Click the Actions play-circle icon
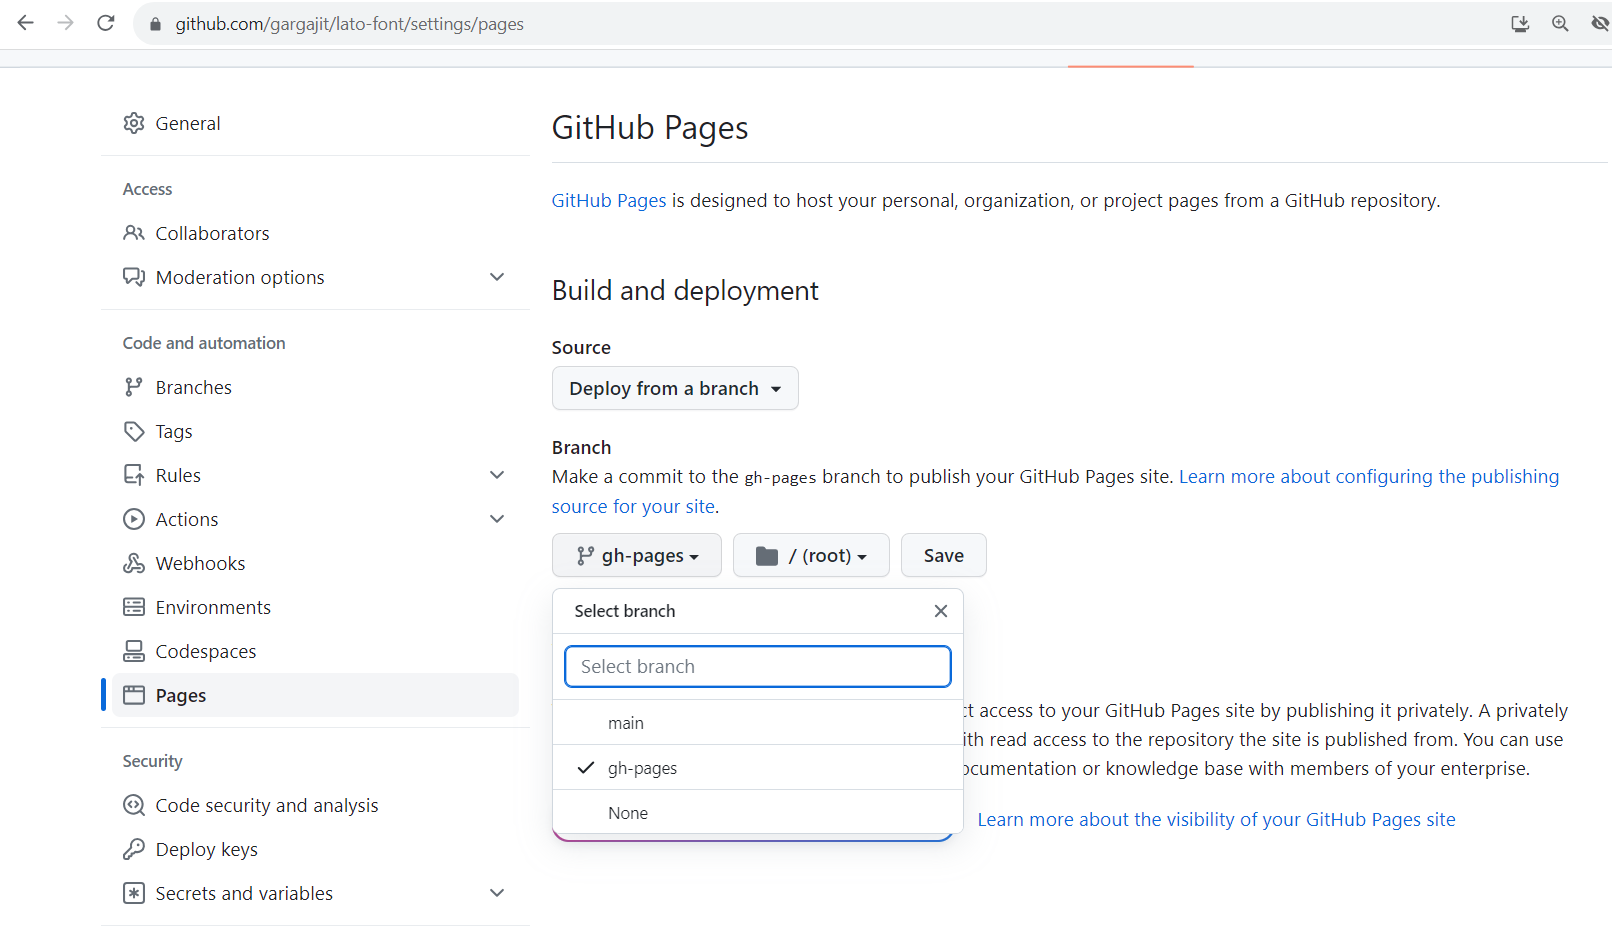This screenshot has width=1612, height=926. (134, 519)
